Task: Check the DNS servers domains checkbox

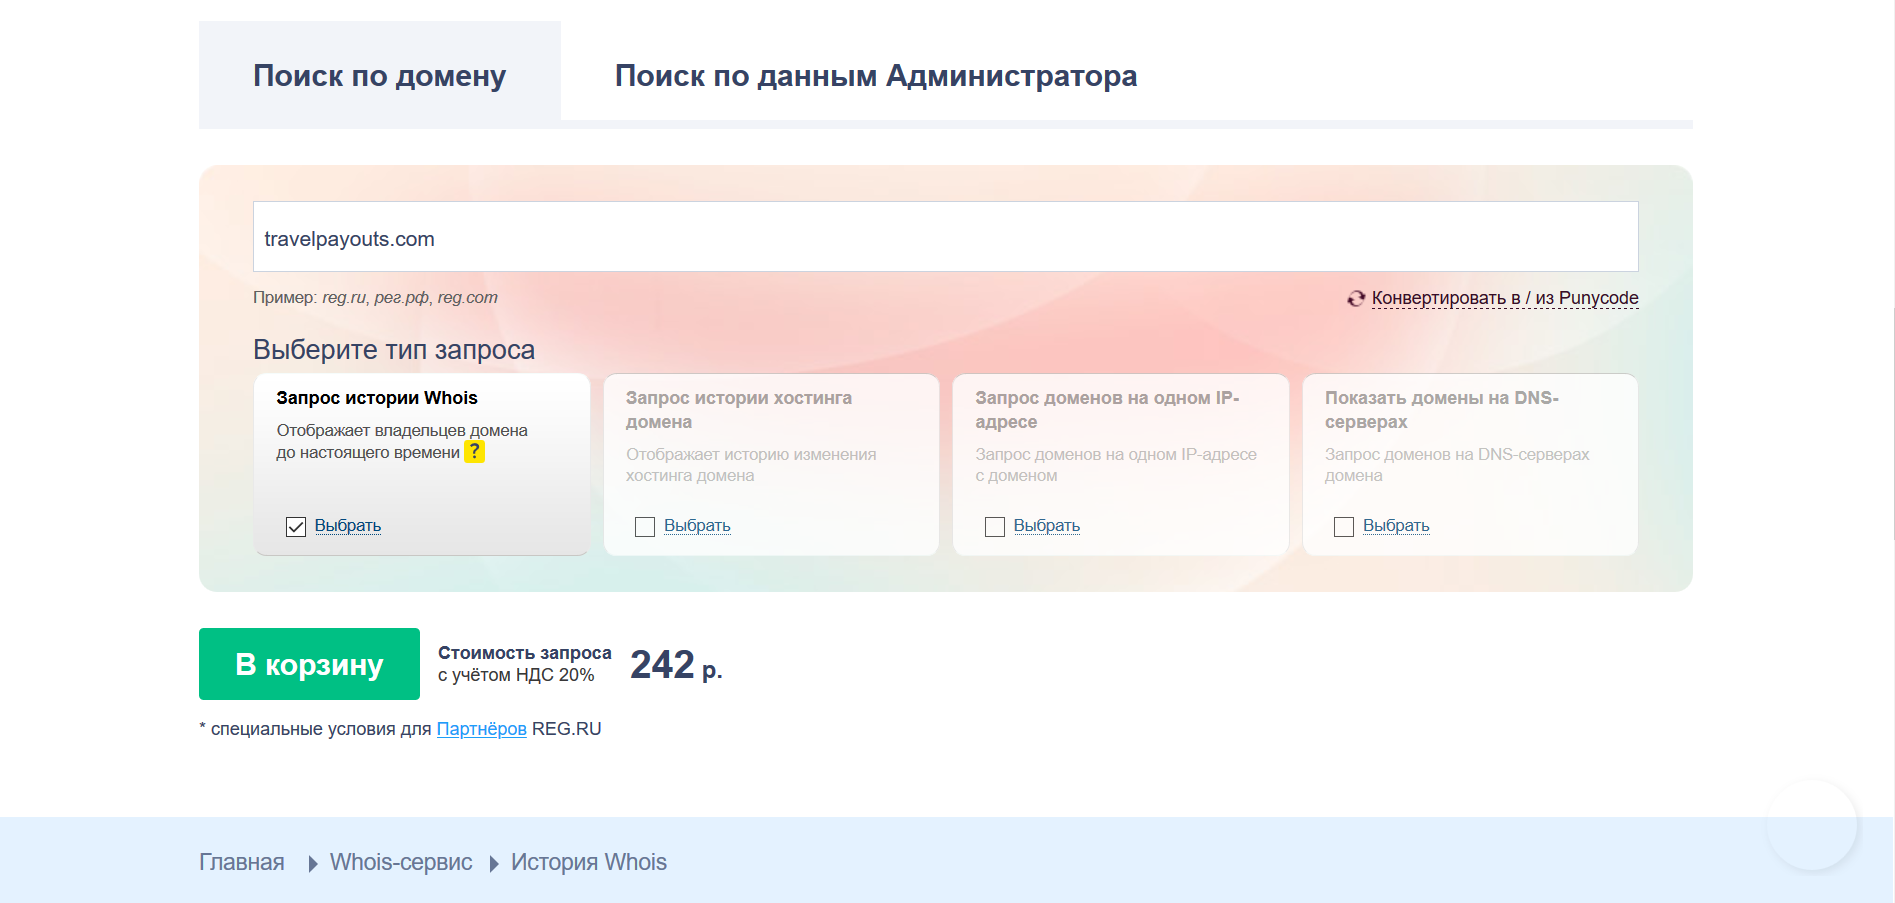Action: coord(1344,527)
